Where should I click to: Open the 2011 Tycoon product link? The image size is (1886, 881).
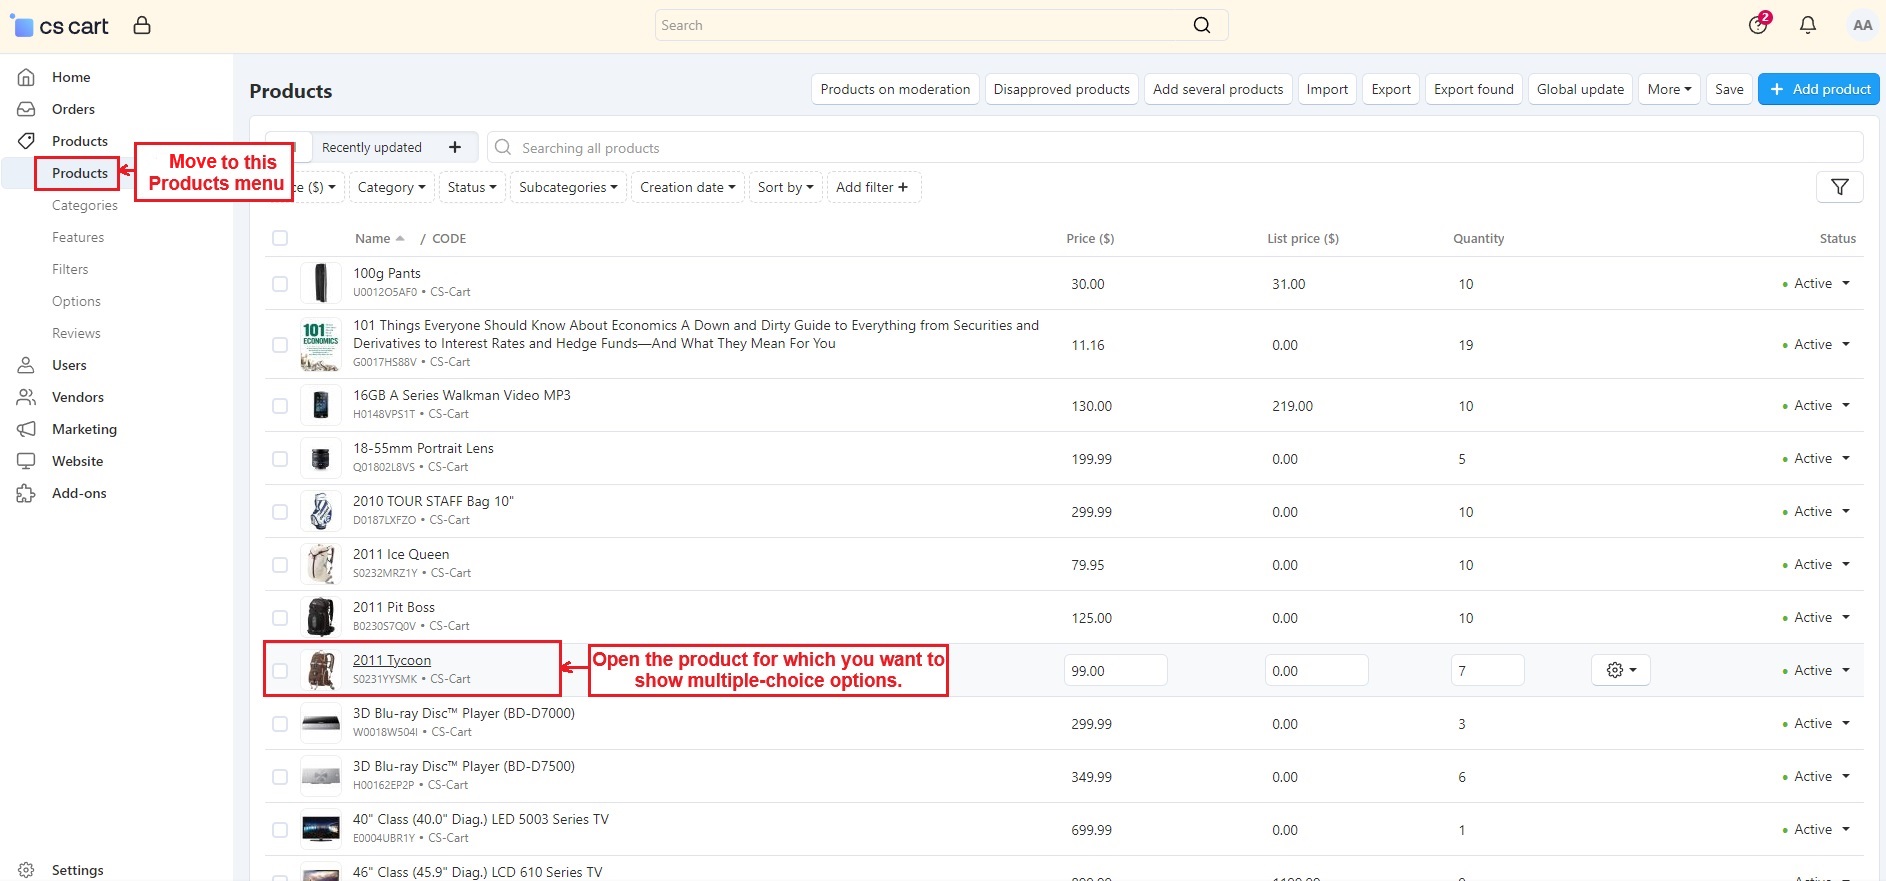click(x=392, y=660)
